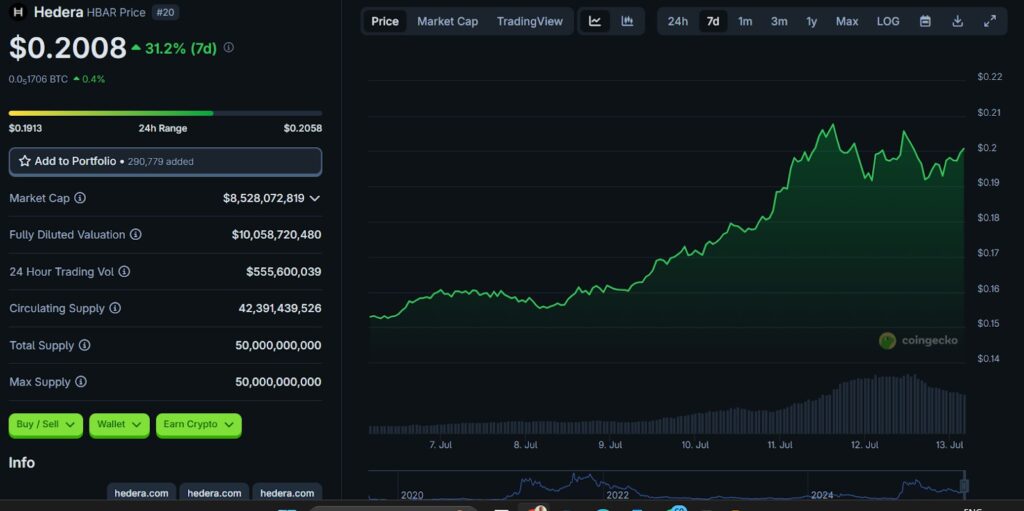Open the Earn Crypto dropdown
The height and width of the screenshot is (511, 1024).
[x=199, y=425]
